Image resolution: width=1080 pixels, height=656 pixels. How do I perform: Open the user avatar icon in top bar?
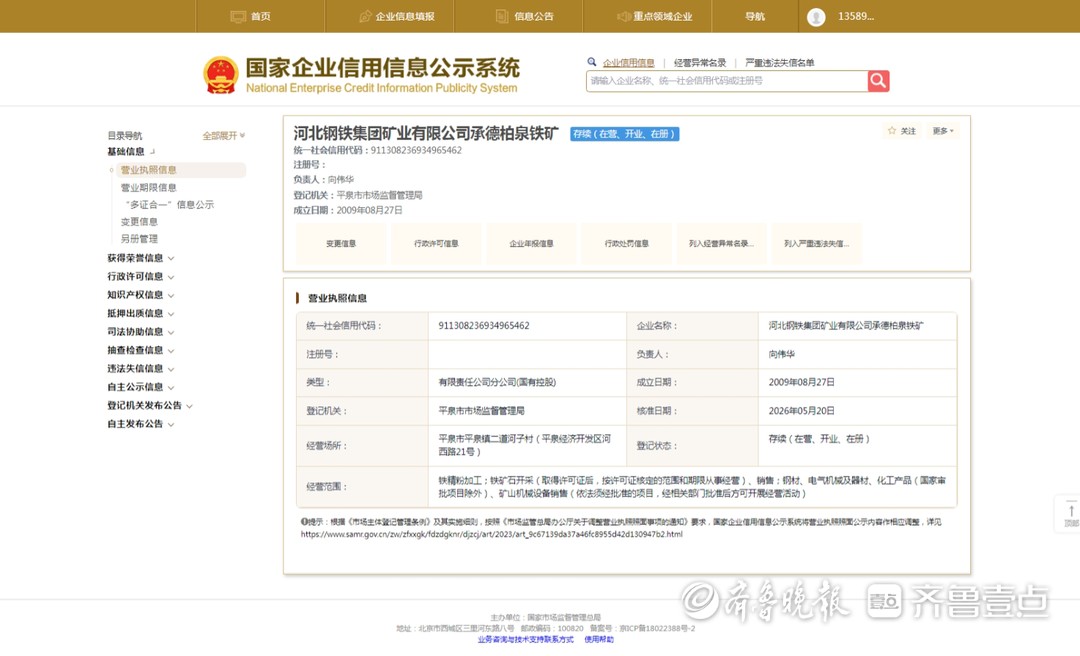click(x=816, y=17)
